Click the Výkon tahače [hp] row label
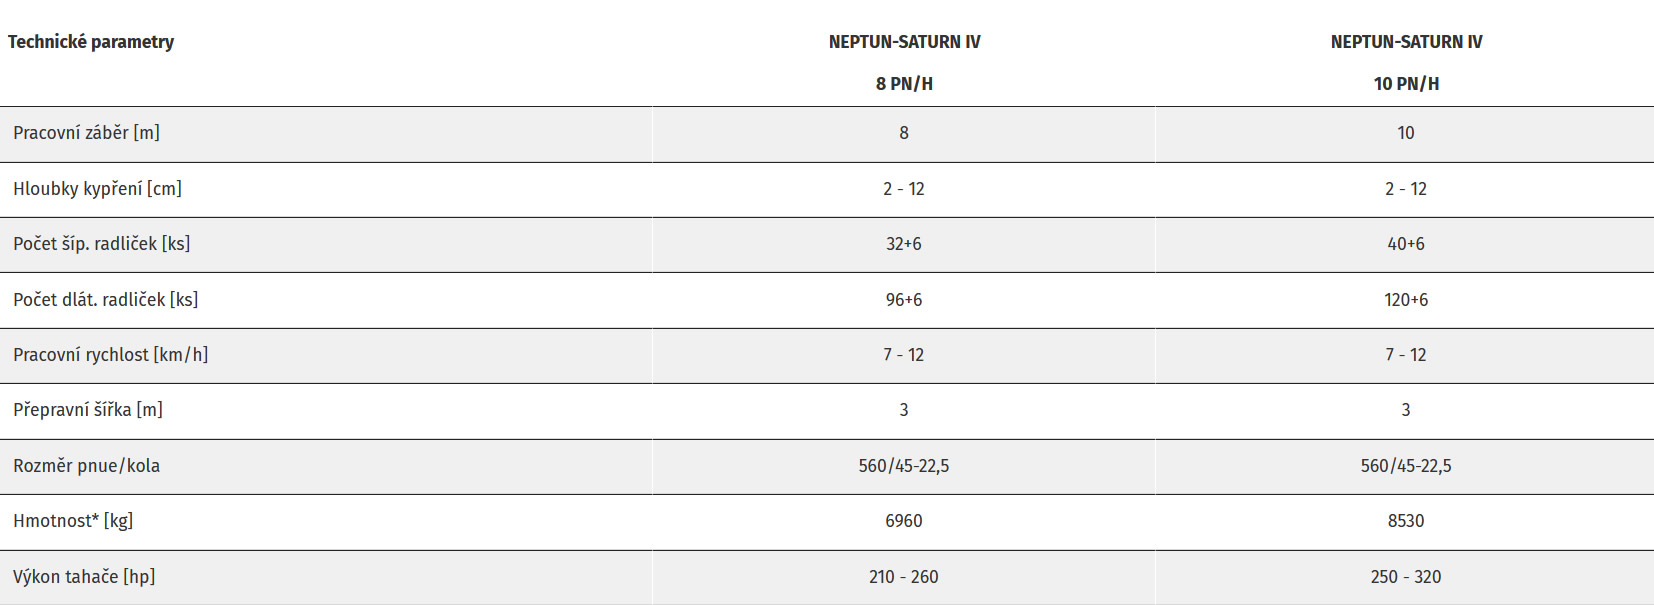This screenshot has width=1654, height=605. [84, 577]
